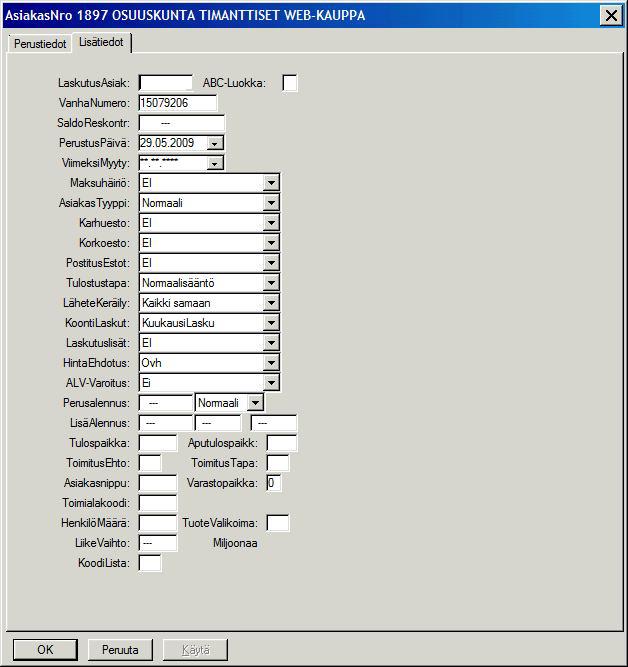This screenshot has height=667, width=628.
Task: Open the Korkoesto dropdown
Action: tap(271, 243)
